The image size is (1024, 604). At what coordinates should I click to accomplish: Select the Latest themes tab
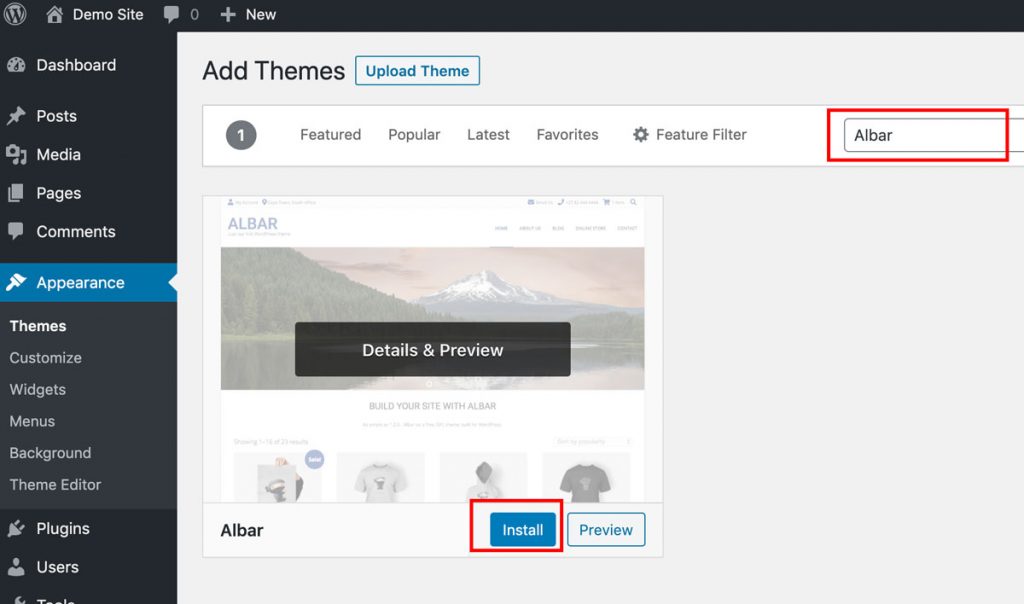pos(488,135)
